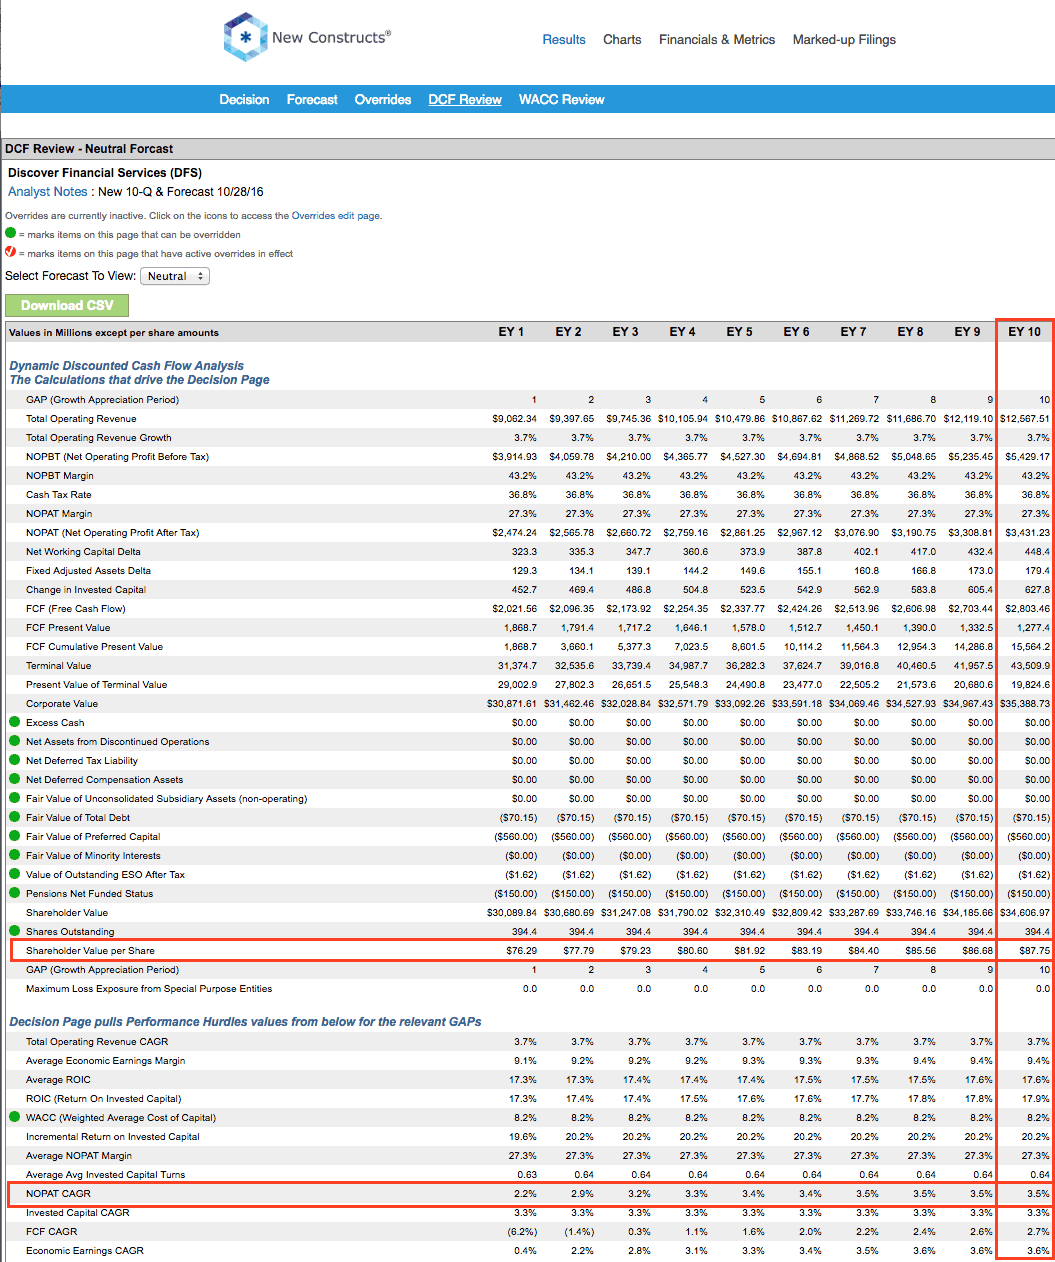Click the New Constructs logo icon
This screenshot has height=1262, width=1055.
245,38
